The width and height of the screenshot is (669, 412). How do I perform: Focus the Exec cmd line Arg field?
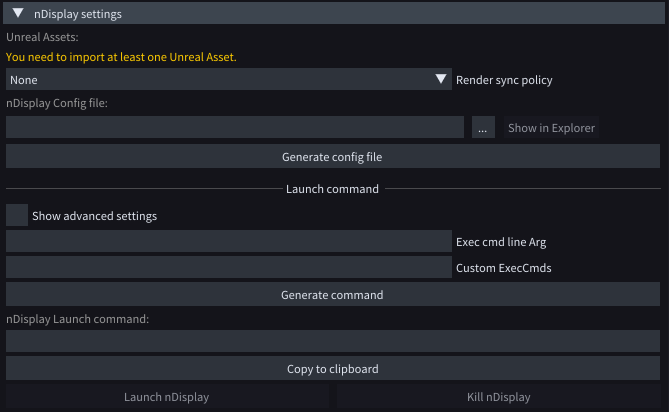coord(229,241)
